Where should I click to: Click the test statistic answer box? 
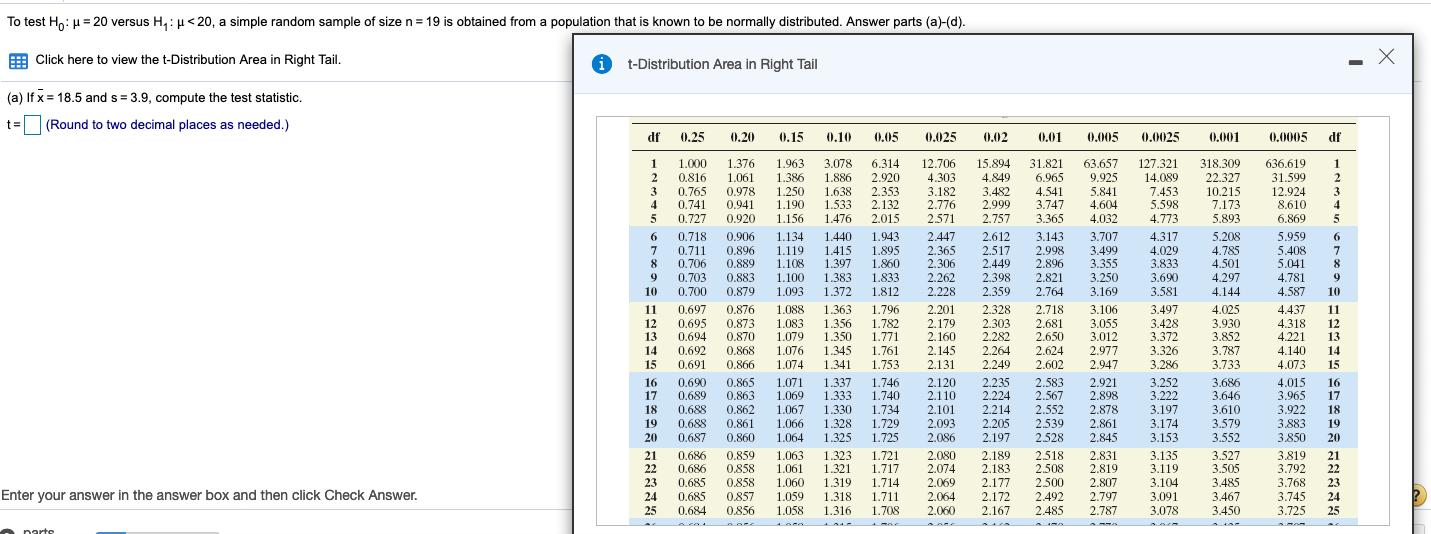click(x=32, y=125)
